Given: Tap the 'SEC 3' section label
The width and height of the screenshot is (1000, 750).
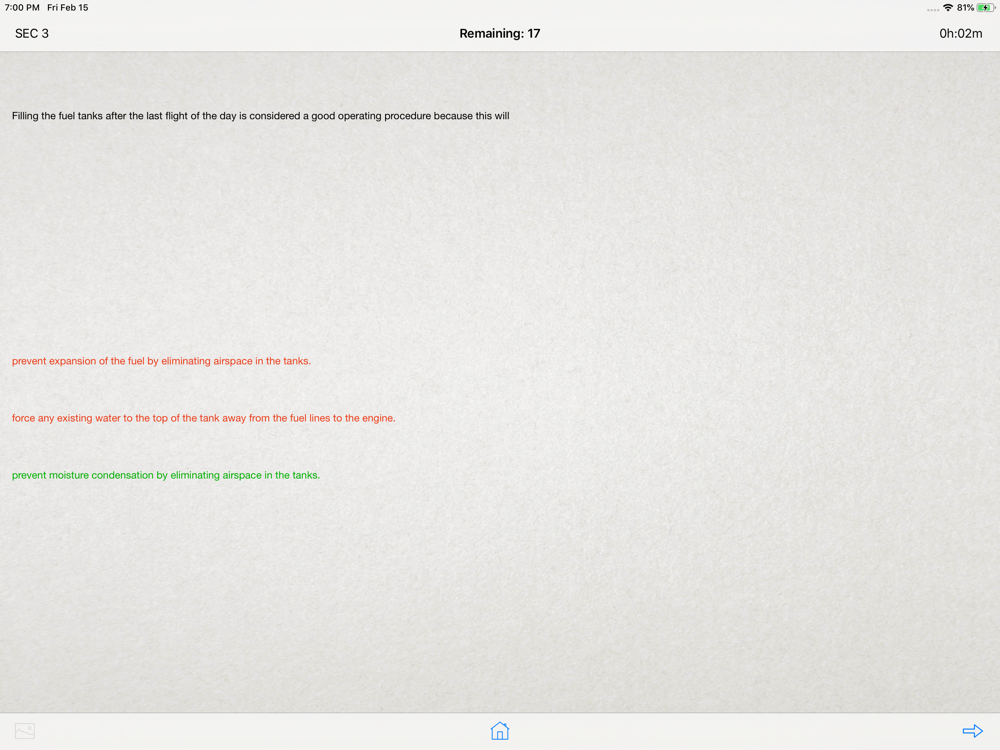Looking at the screenshot, I should pos(32,34).
